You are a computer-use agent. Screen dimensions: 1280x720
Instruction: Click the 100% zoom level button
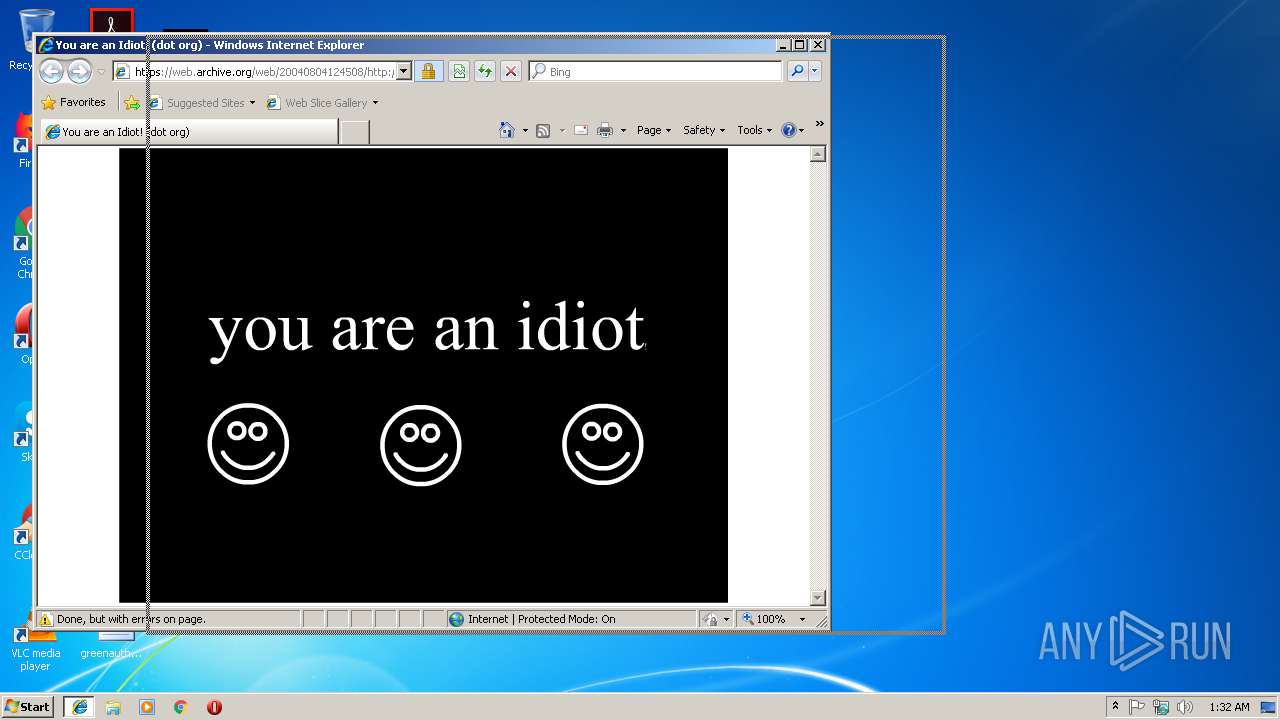click(764, 619)
